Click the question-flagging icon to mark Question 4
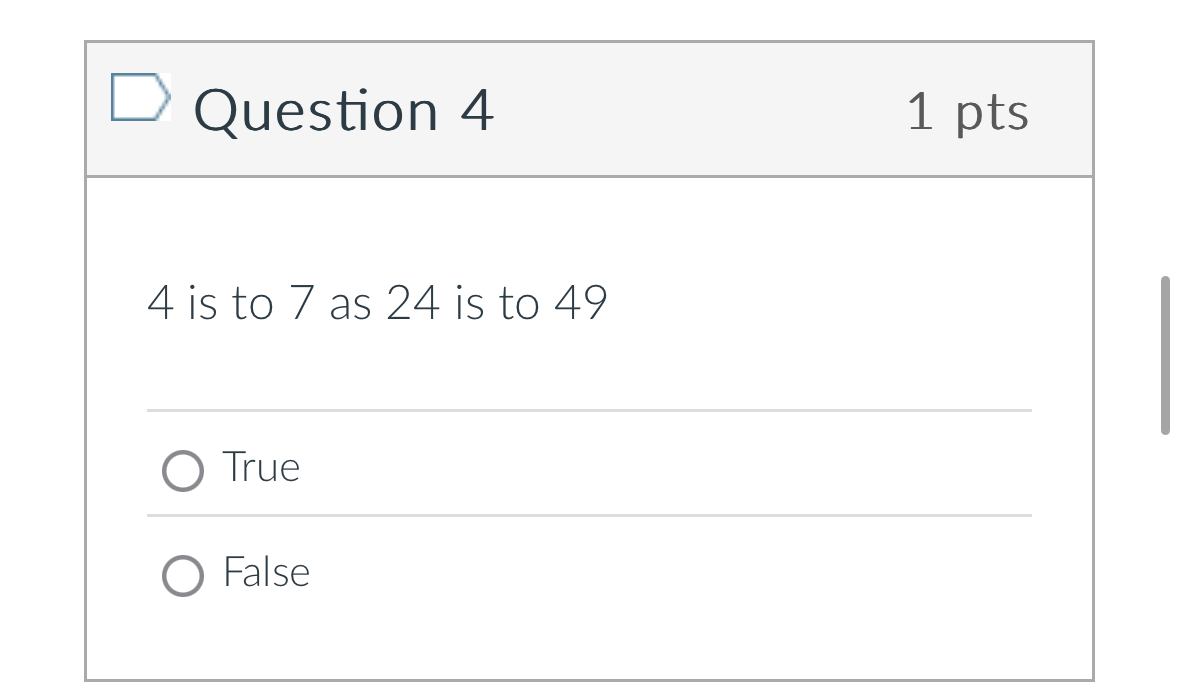Image resolution: width=1179 pixels, height=699 pixels. pos(141,97)
